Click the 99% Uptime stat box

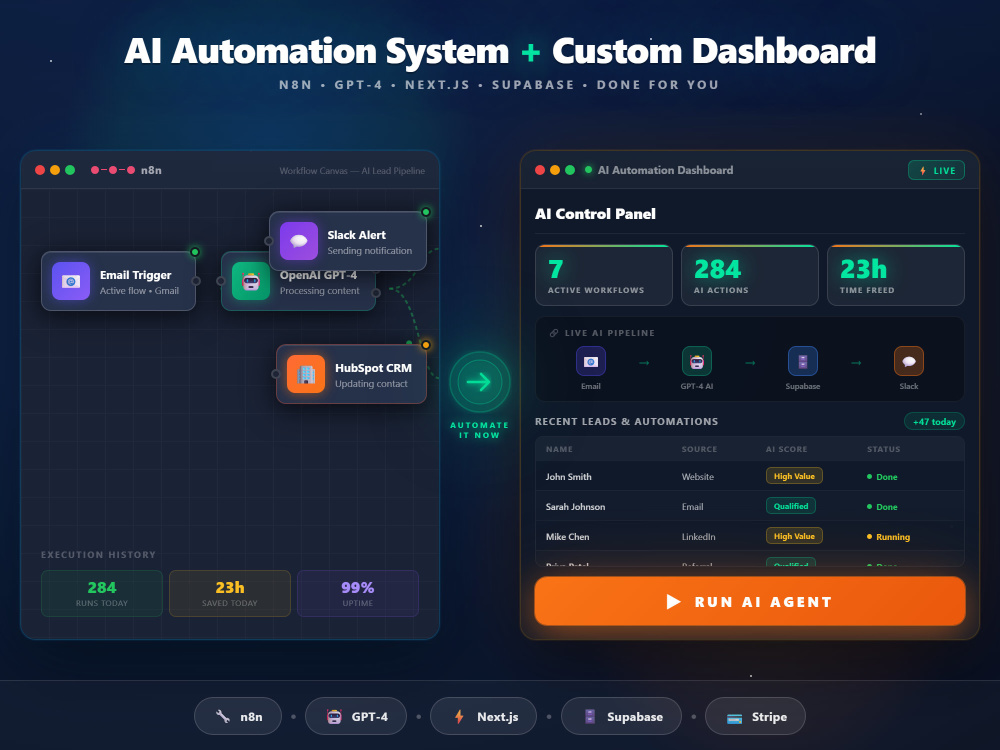coord(358,593)
